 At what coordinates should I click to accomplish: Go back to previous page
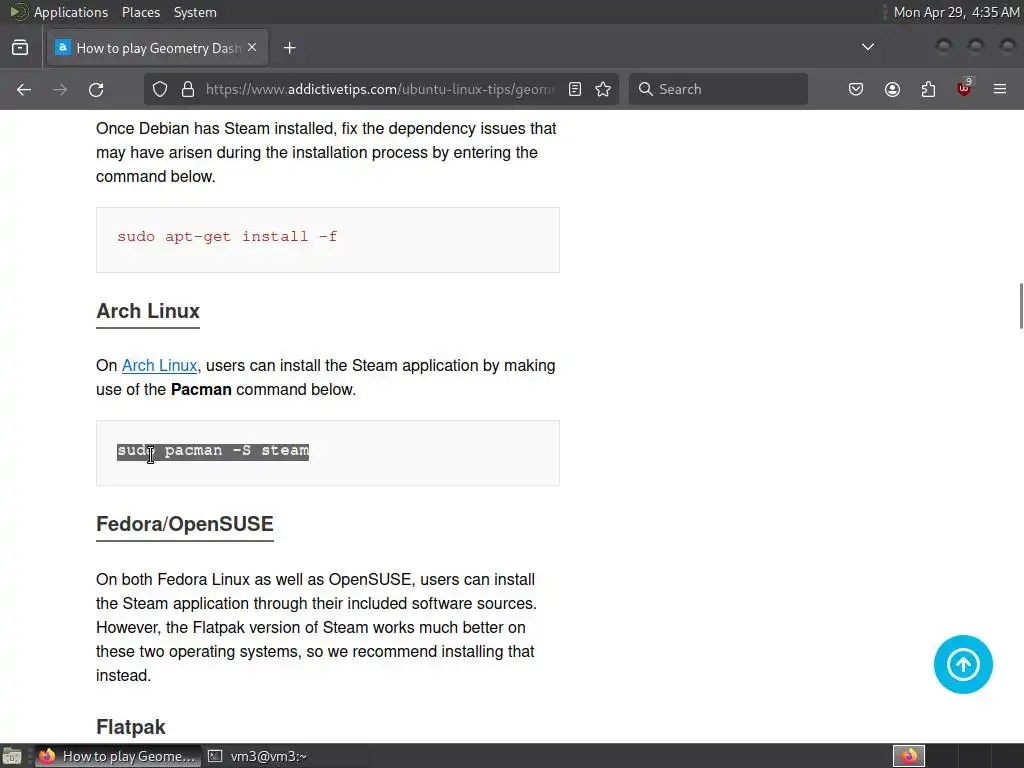(24, 89)
